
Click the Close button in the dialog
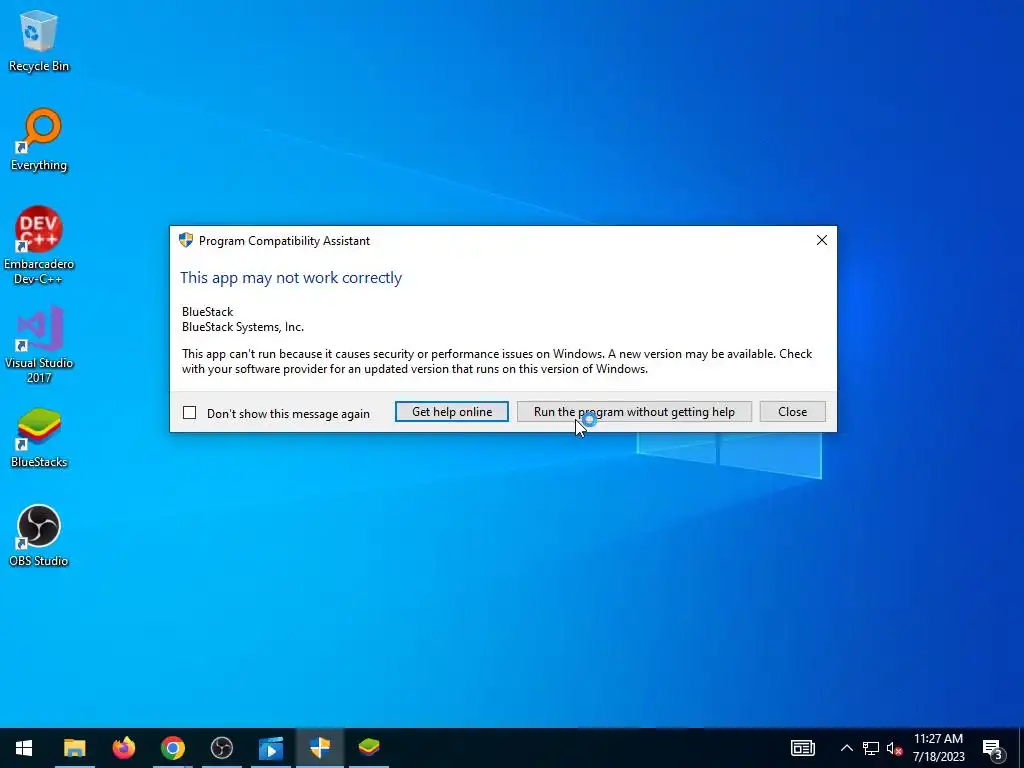(792, 411)
